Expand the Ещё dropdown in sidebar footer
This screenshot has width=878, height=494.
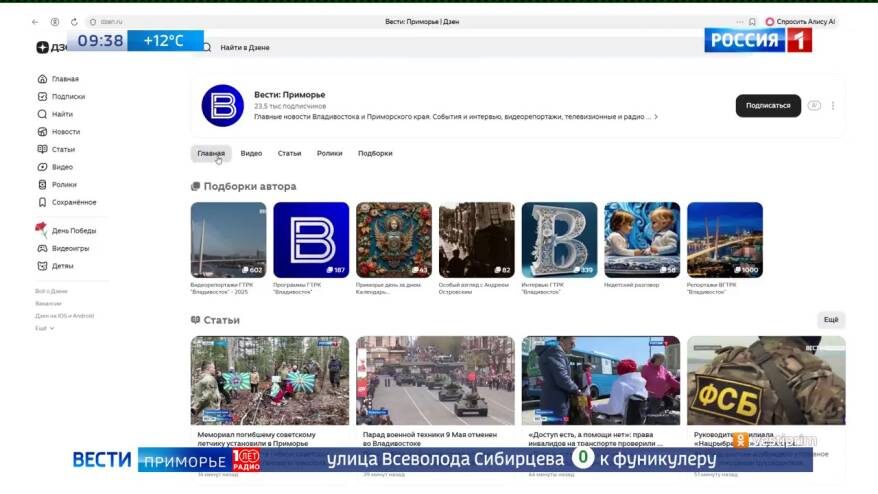pyautogui.click(x=45, y=328)
